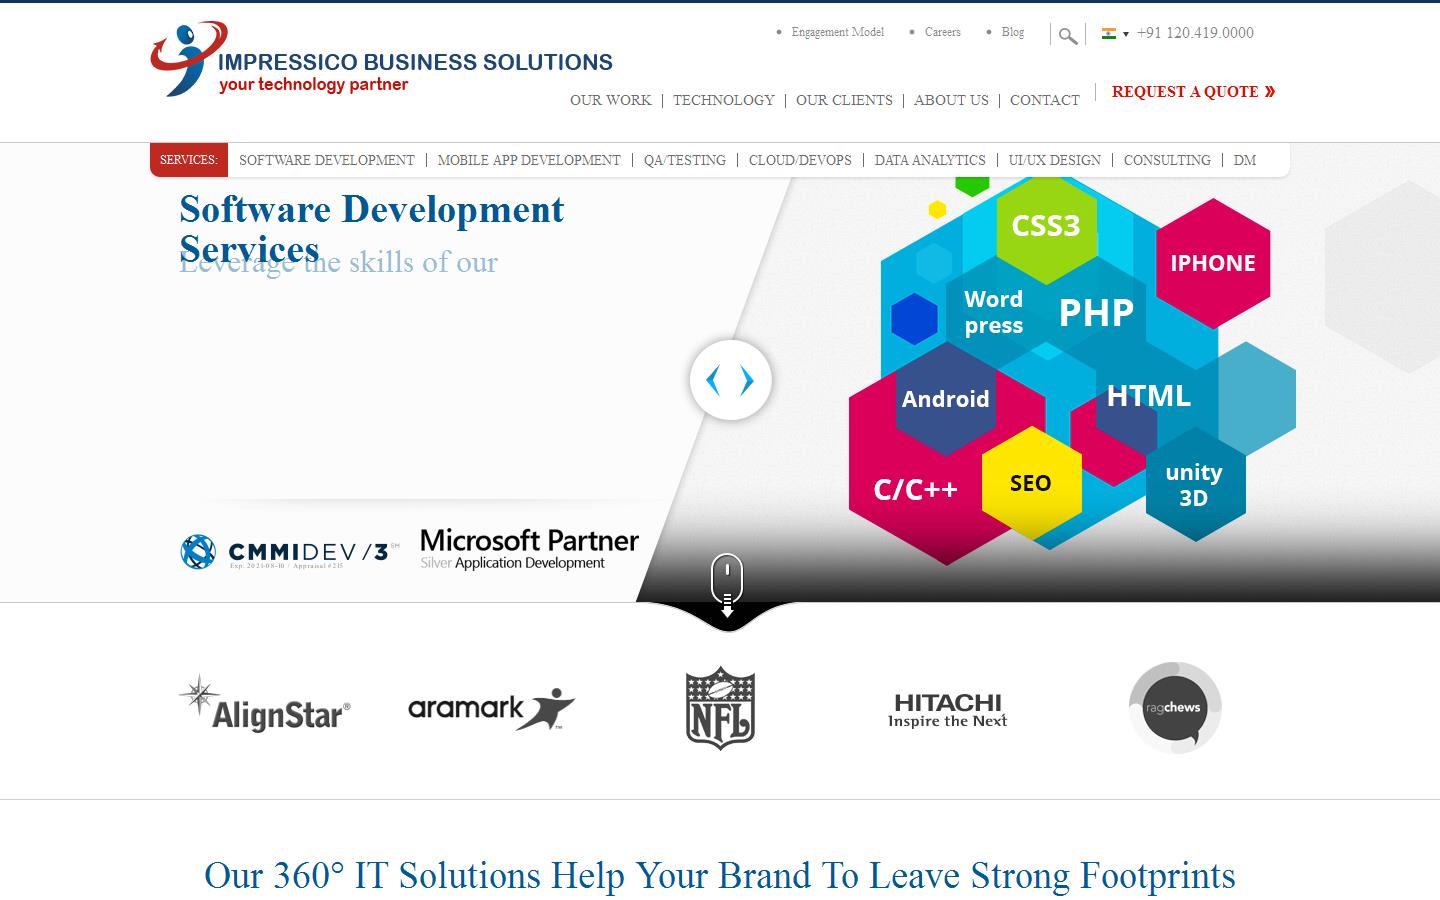
Task: Click the PHP hexagon icon
Action: 1097,312
